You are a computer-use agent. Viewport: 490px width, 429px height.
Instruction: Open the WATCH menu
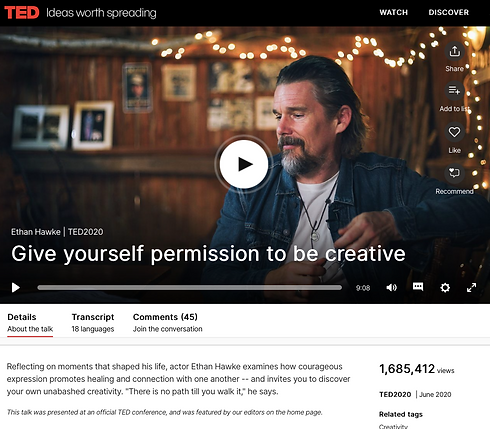(x=393, y=12)
